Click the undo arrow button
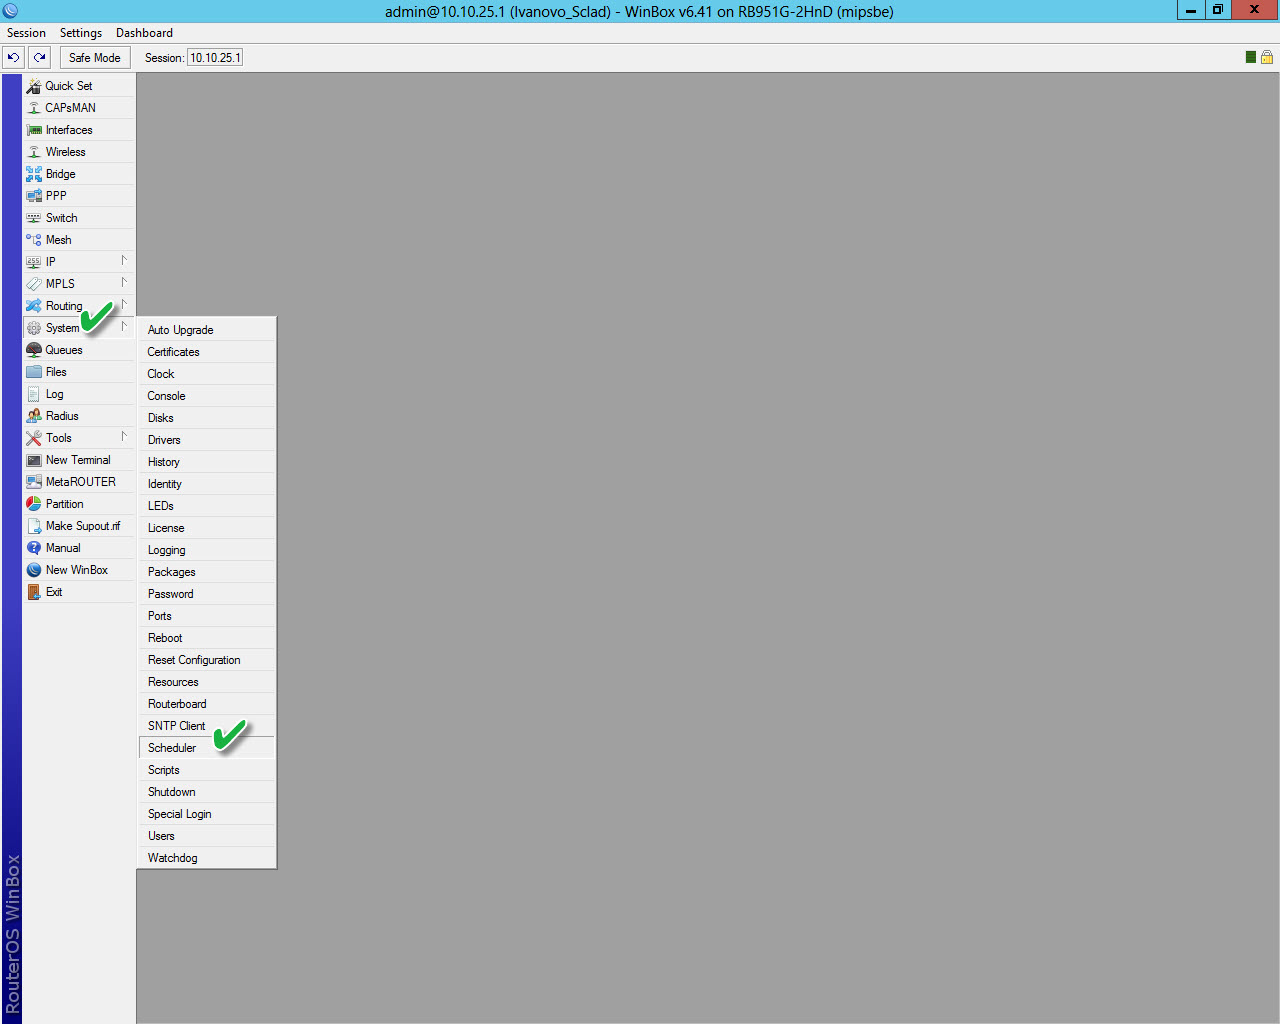The height and width of the screenshot is (1024, 1280). click(14, 57)
